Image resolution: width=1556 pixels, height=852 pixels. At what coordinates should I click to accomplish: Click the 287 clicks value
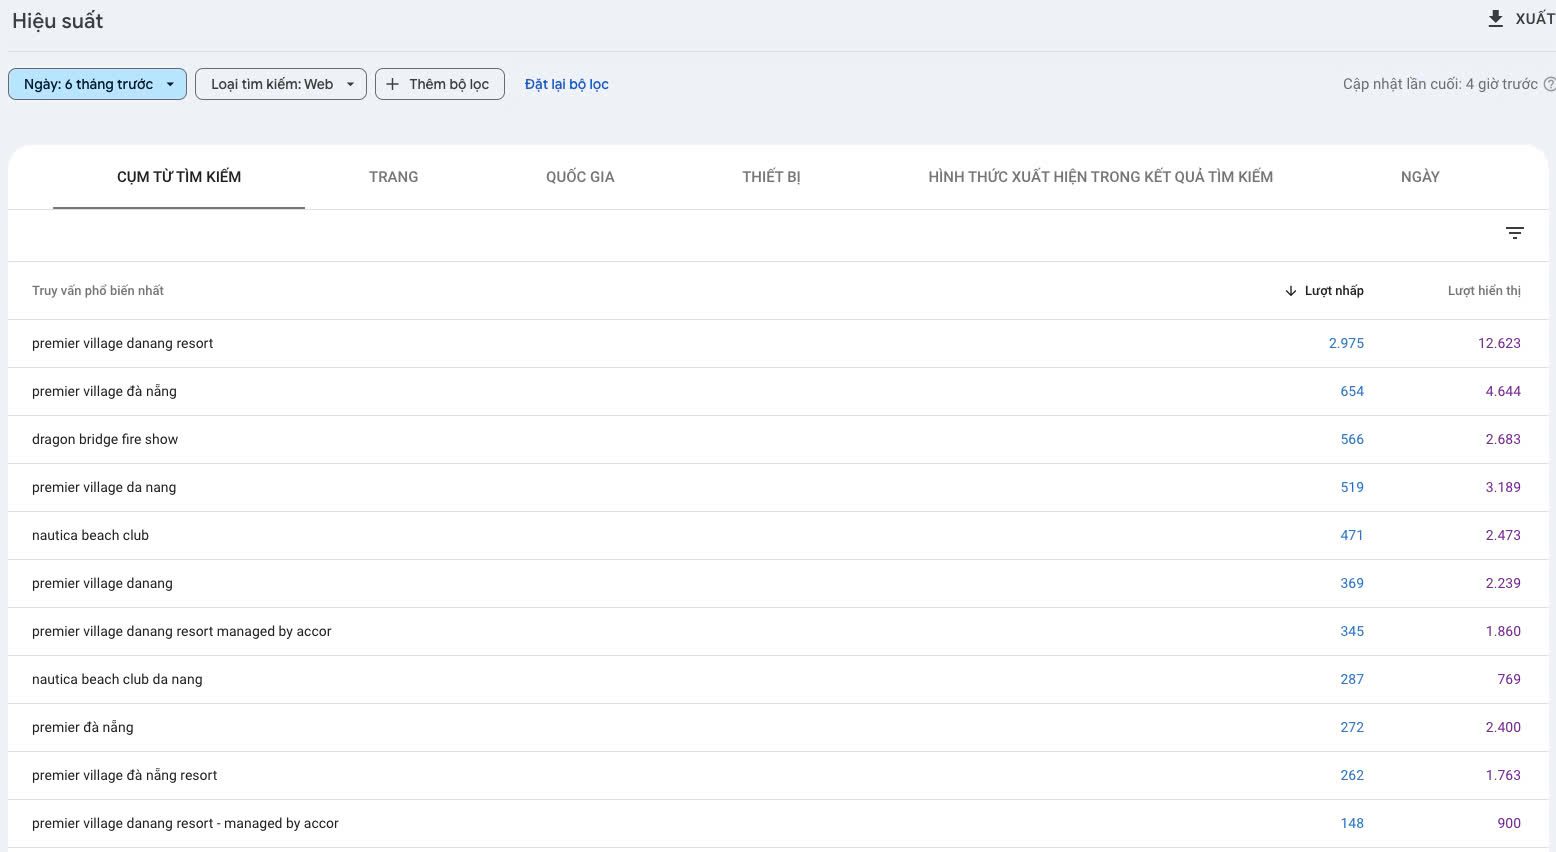1352,679
